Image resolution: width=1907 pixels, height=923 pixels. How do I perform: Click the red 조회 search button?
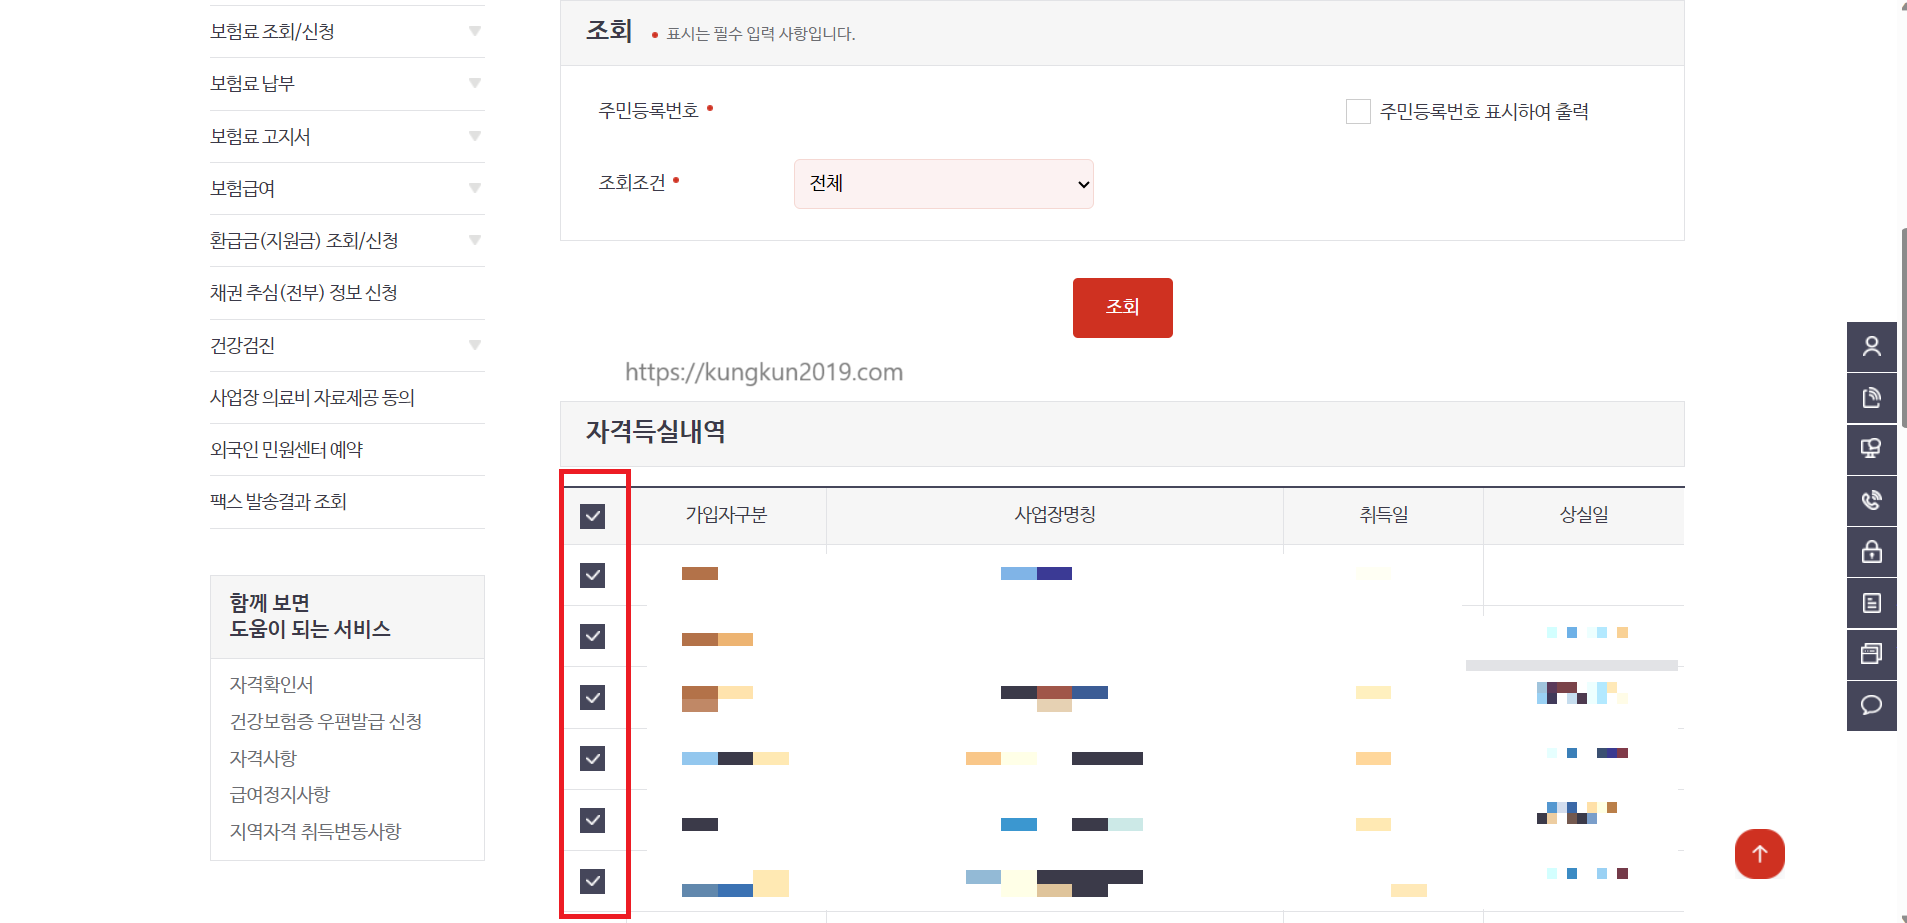[1122, 307]
